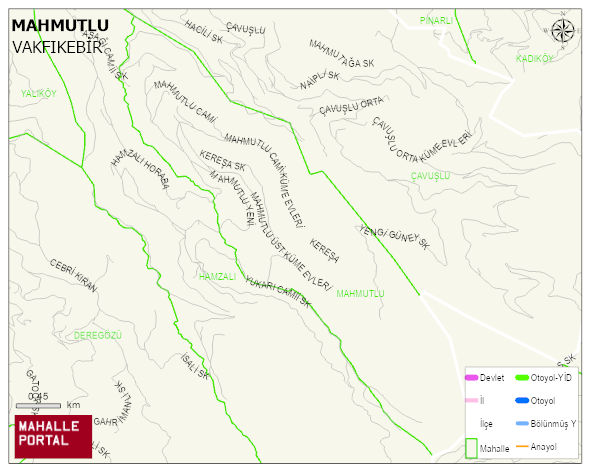Click the MAHMUTLU YENİ street label

tap(233, 198)
